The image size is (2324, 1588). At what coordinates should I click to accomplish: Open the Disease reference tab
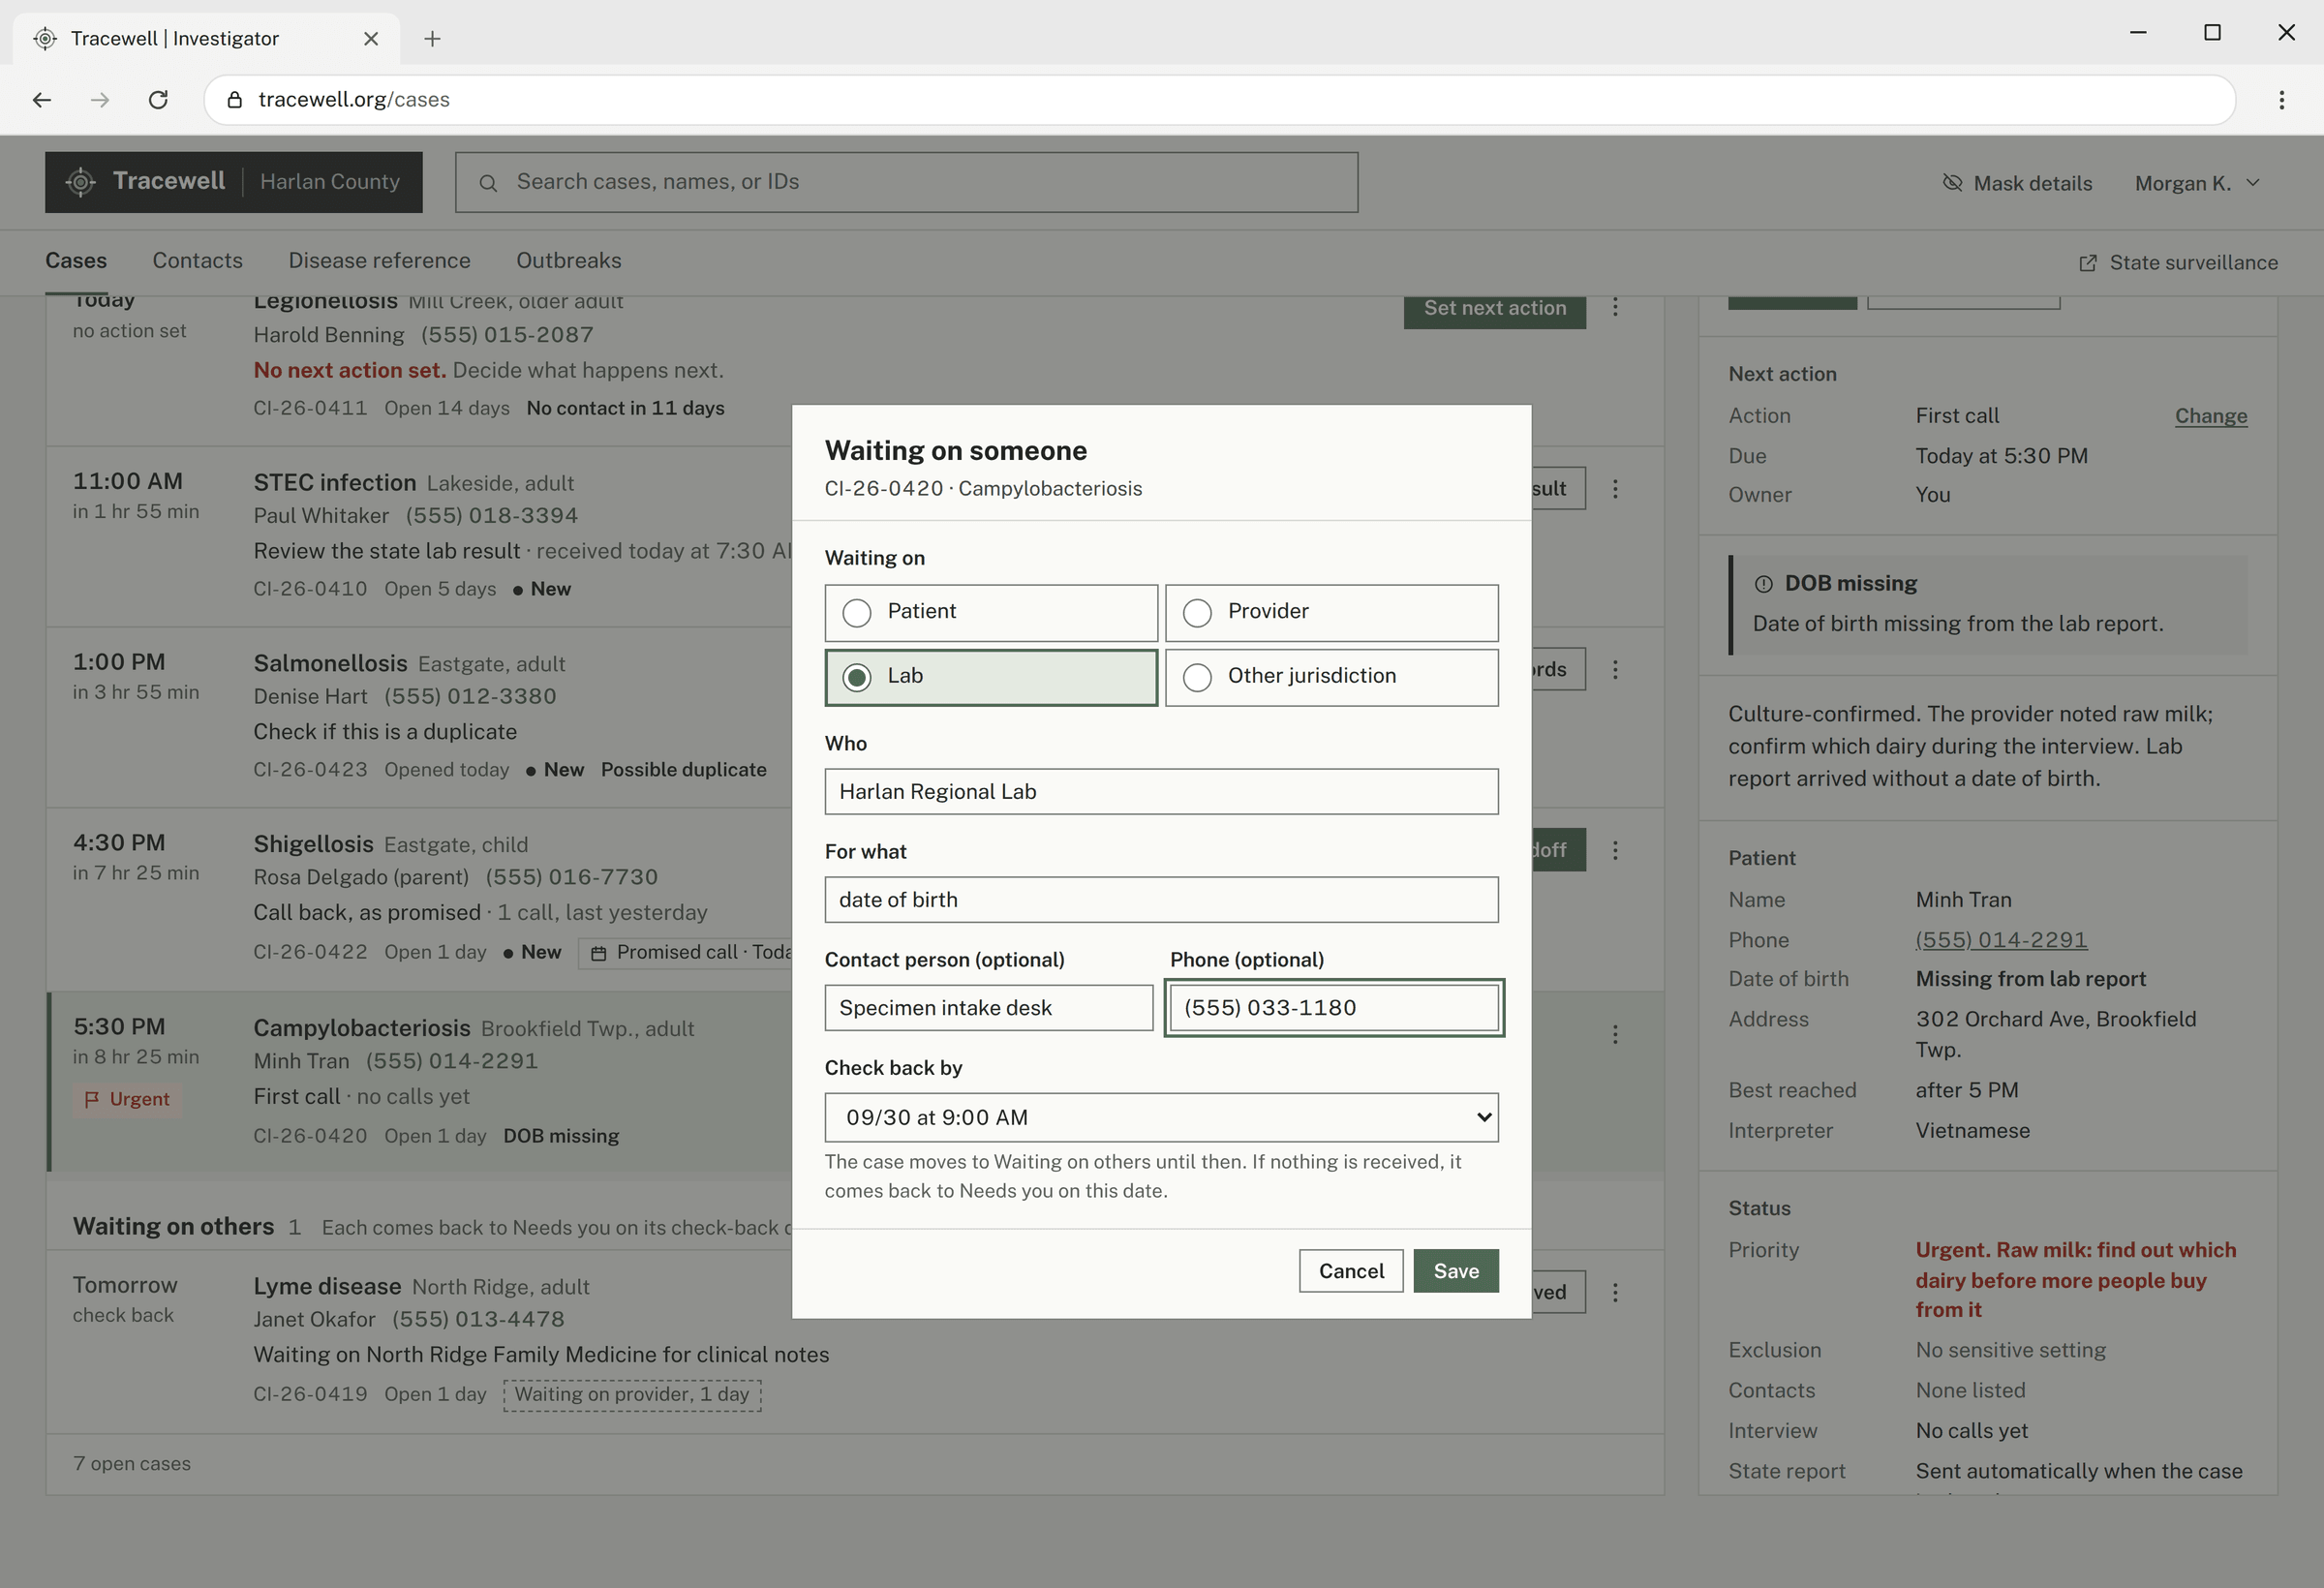379,261
